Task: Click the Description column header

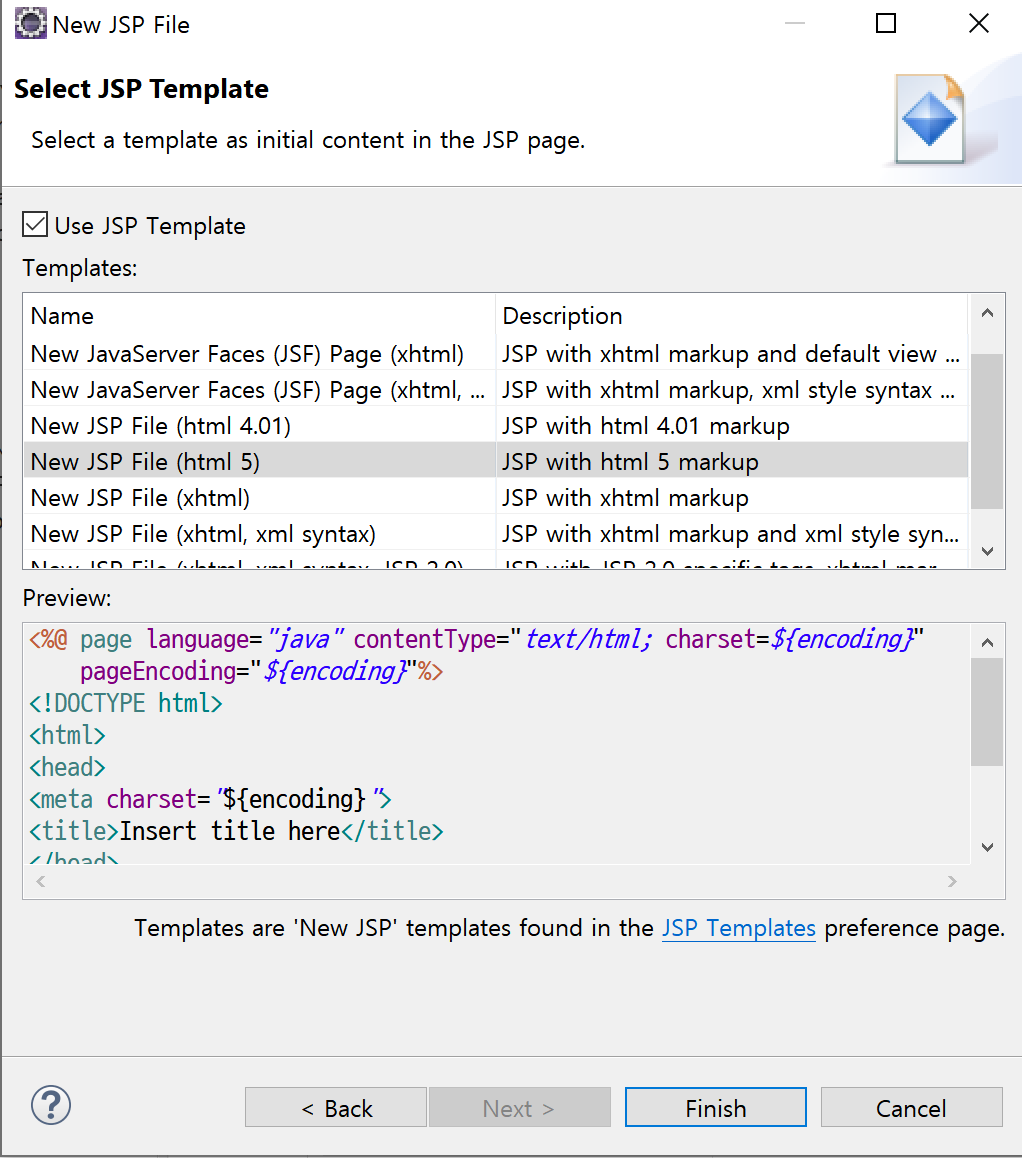Action: coord(732,315)
